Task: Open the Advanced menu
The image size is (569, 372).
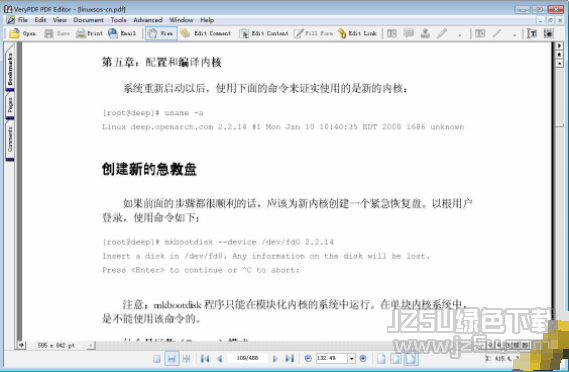Action: (x=148, y=20)
